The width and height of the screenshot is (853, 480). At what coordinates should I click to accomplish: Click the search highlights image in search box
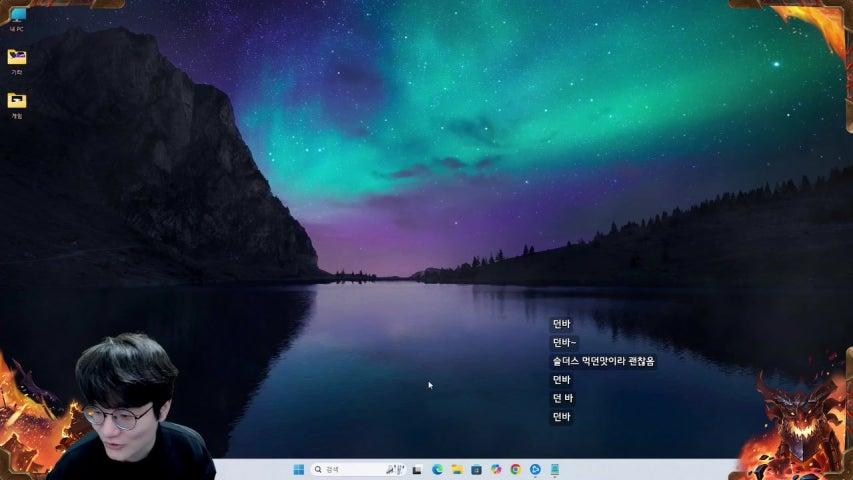(x=396, y=469)
